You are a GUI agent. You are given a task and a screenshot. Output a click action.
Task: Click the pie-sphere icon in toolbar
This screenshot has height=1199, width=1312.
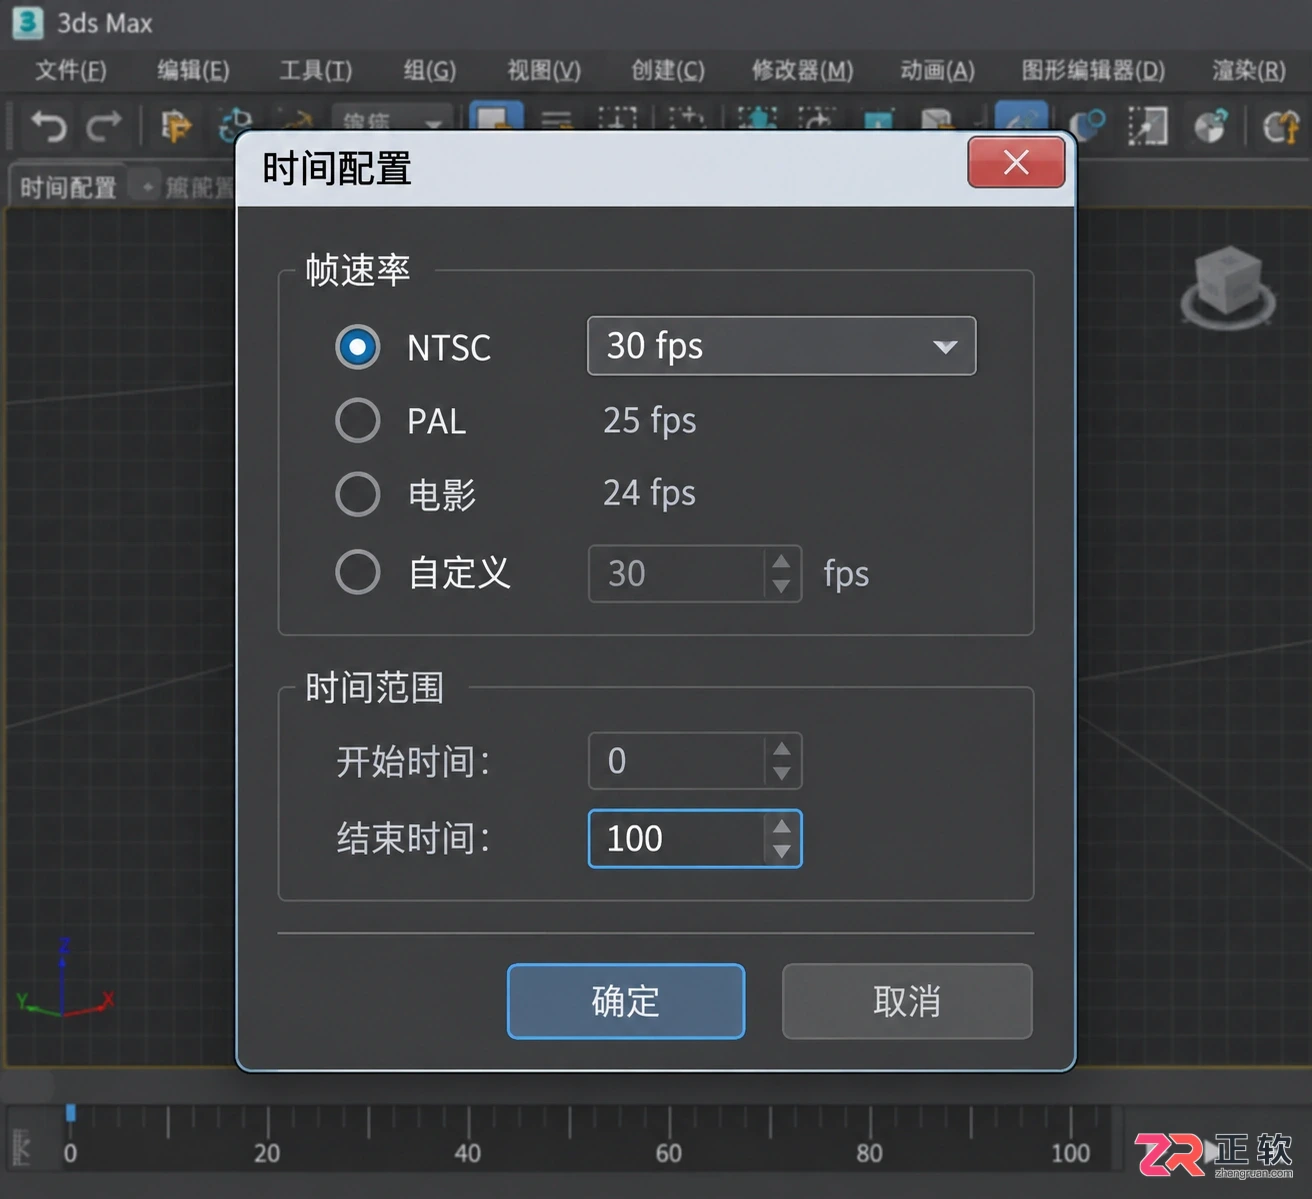[1210, 127]
